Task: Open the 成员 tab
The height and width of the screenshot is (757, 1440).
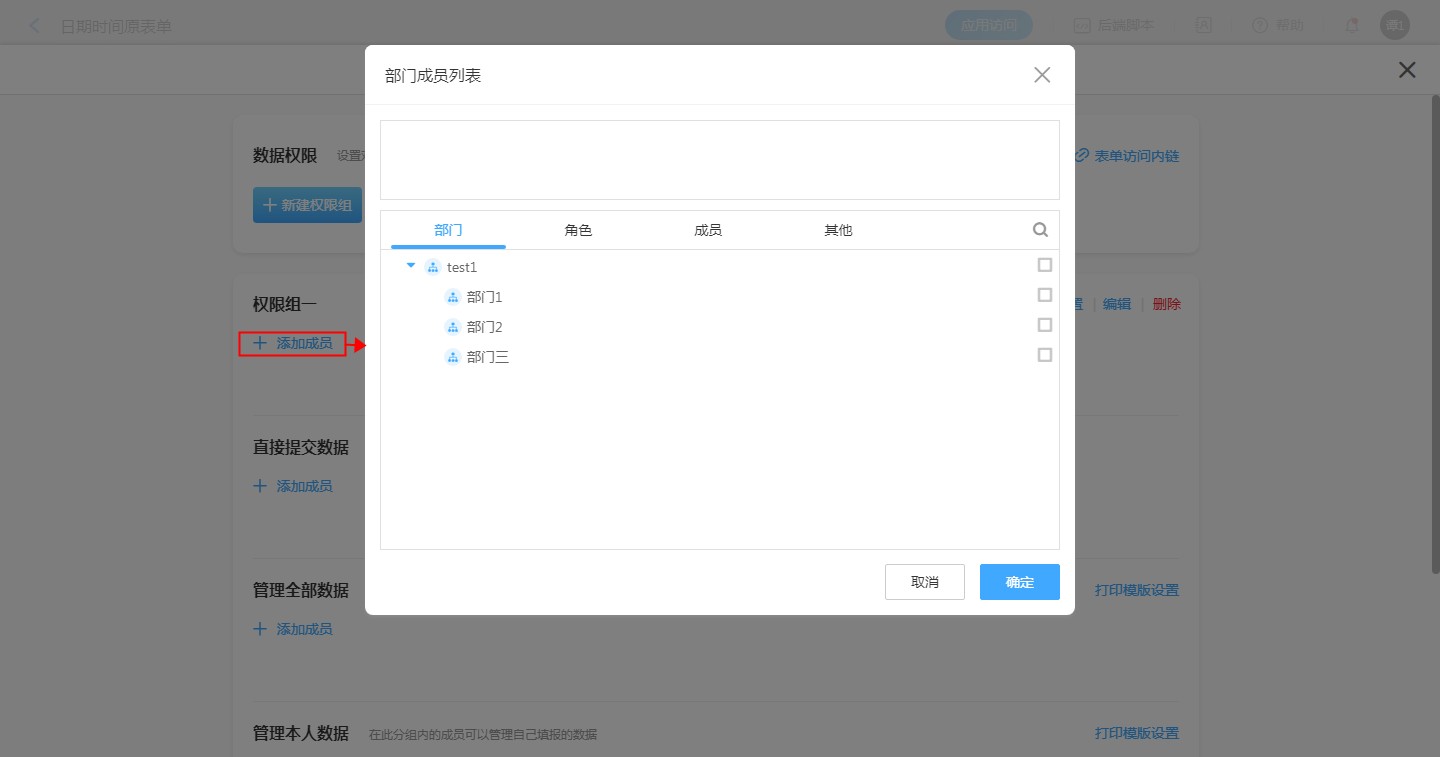Action: point(708,230)
